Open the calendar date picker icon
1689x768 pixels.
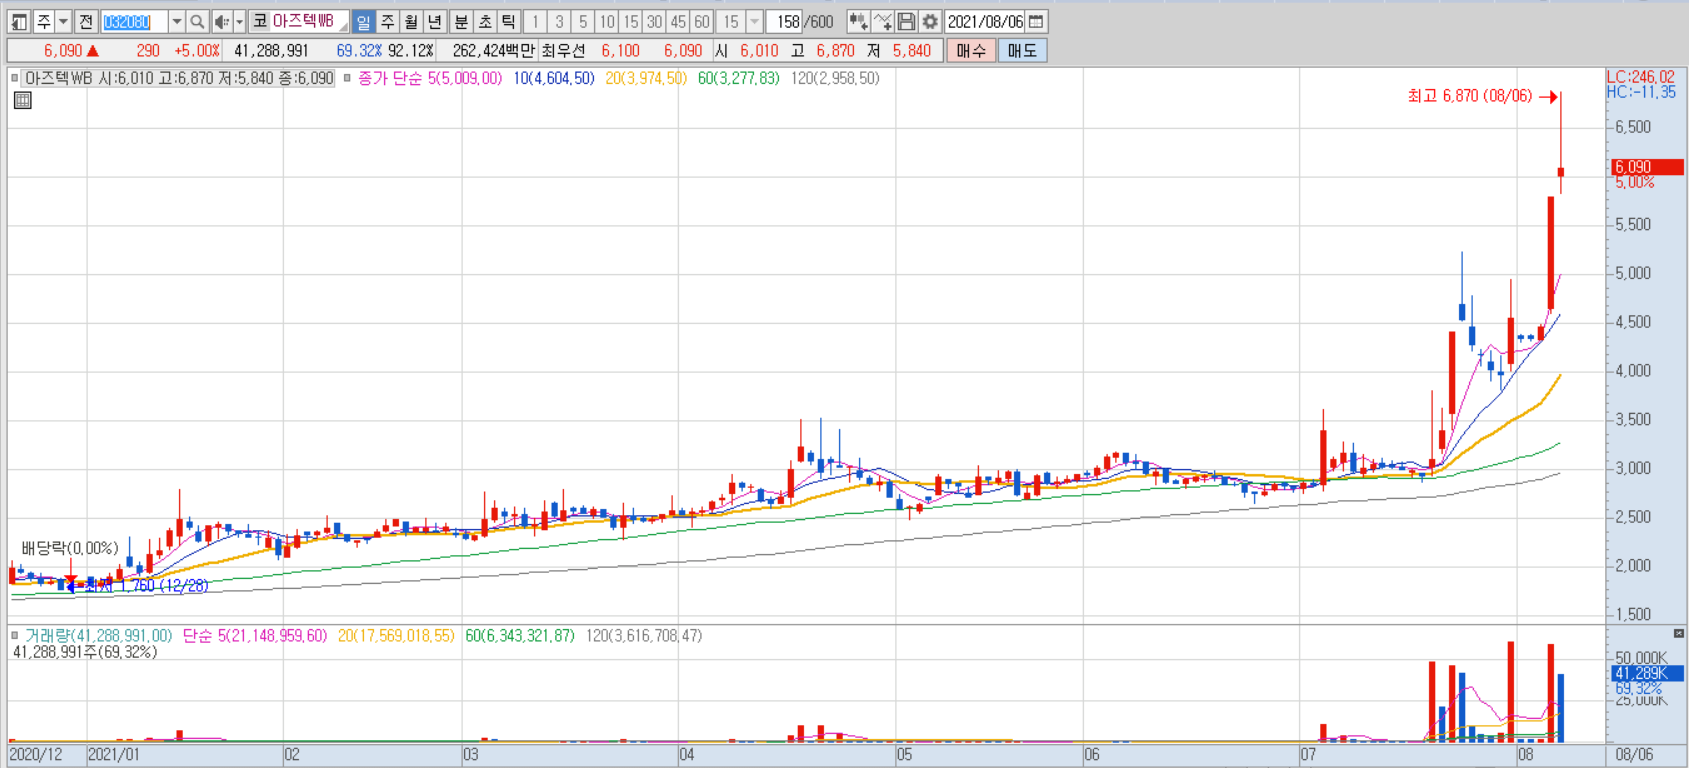(x=1036, y=21)
